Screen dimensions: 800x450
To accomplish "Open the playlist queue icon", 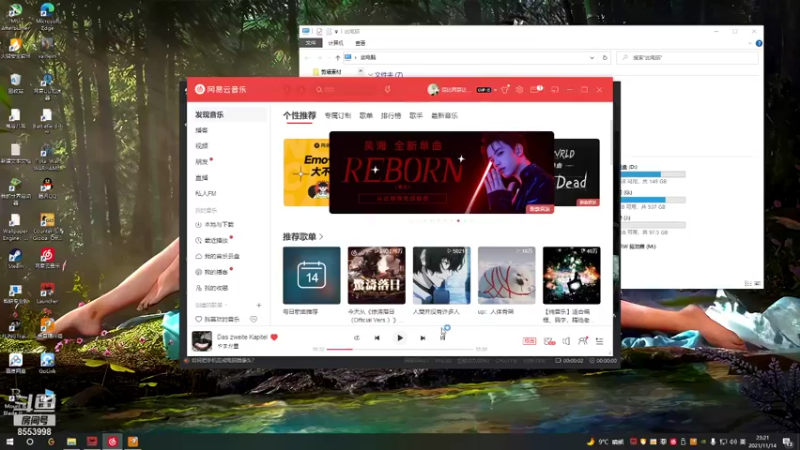I will [x=599, y=341].
